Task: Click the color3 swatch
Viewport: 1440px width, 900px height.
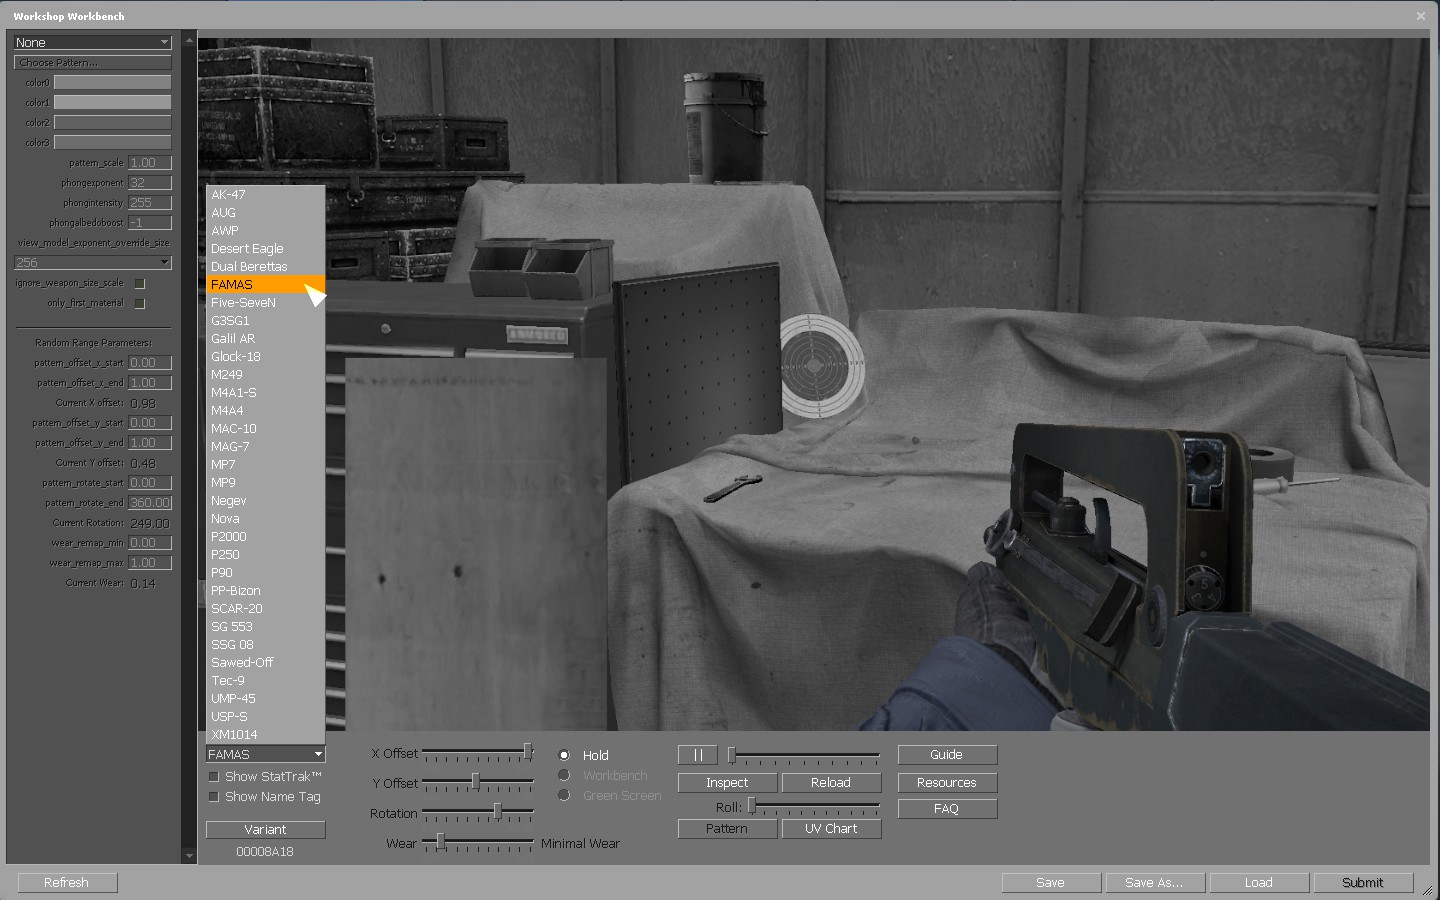Action: (x=112, y=142)
